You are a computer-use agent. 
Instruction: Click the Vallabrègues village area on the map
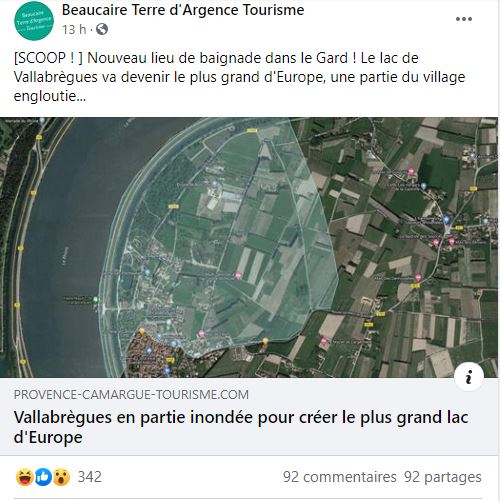pyautogui.click(x=152, y=355)
